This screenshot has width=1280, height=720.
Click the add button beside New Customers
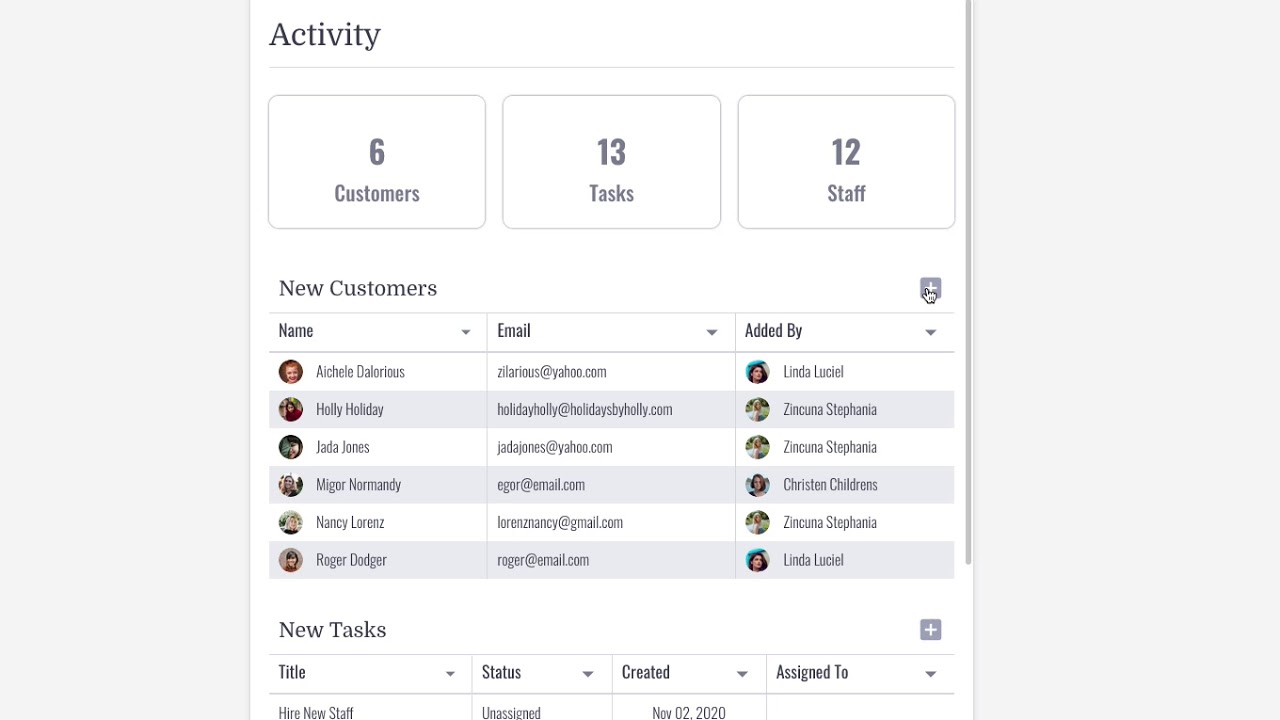(x=930, y=289)
